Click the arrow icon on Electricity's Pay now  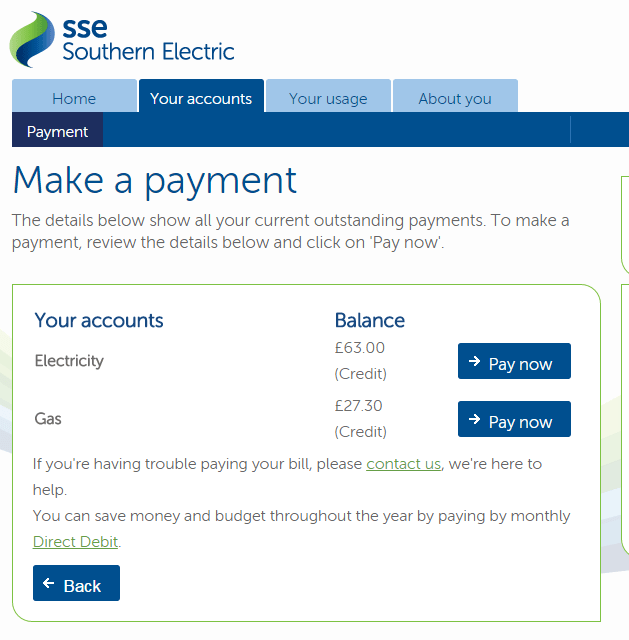click(475, 362)
